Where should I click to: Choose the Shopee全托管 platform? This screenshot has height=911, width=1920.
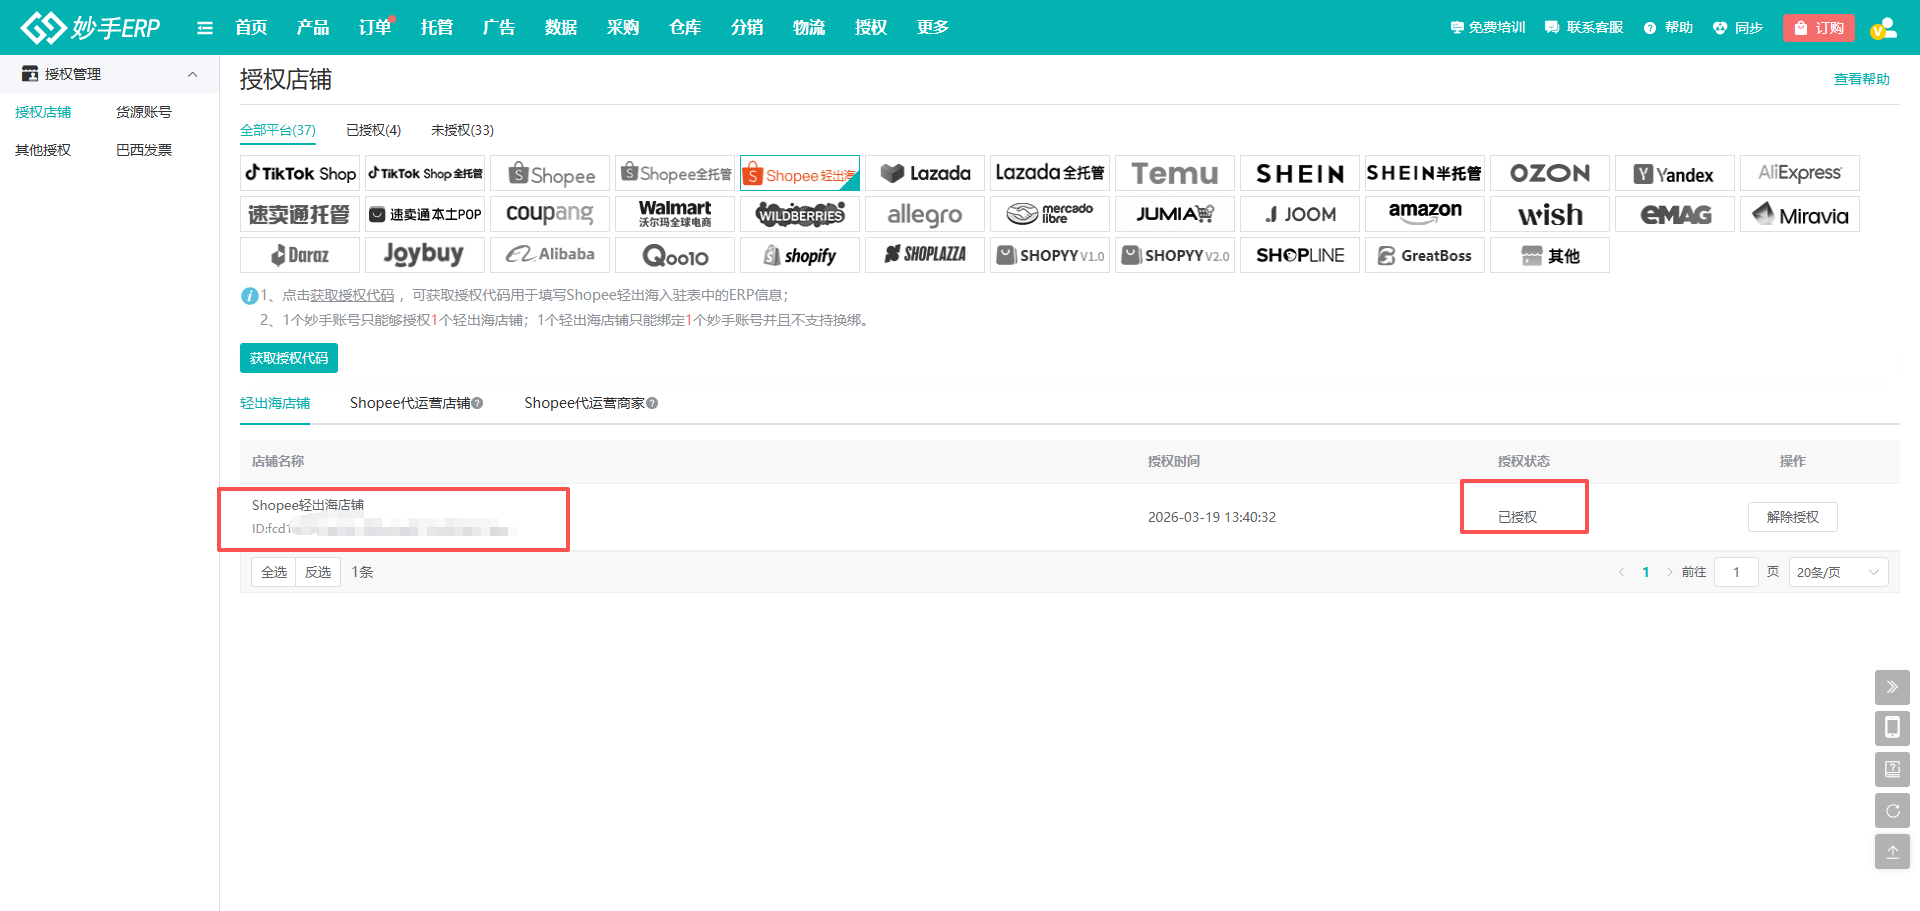(675, 173)
